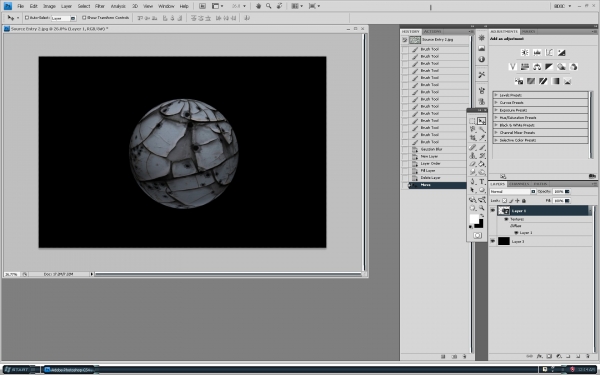
Task: Select the Lasso tool
Action: 473,129
